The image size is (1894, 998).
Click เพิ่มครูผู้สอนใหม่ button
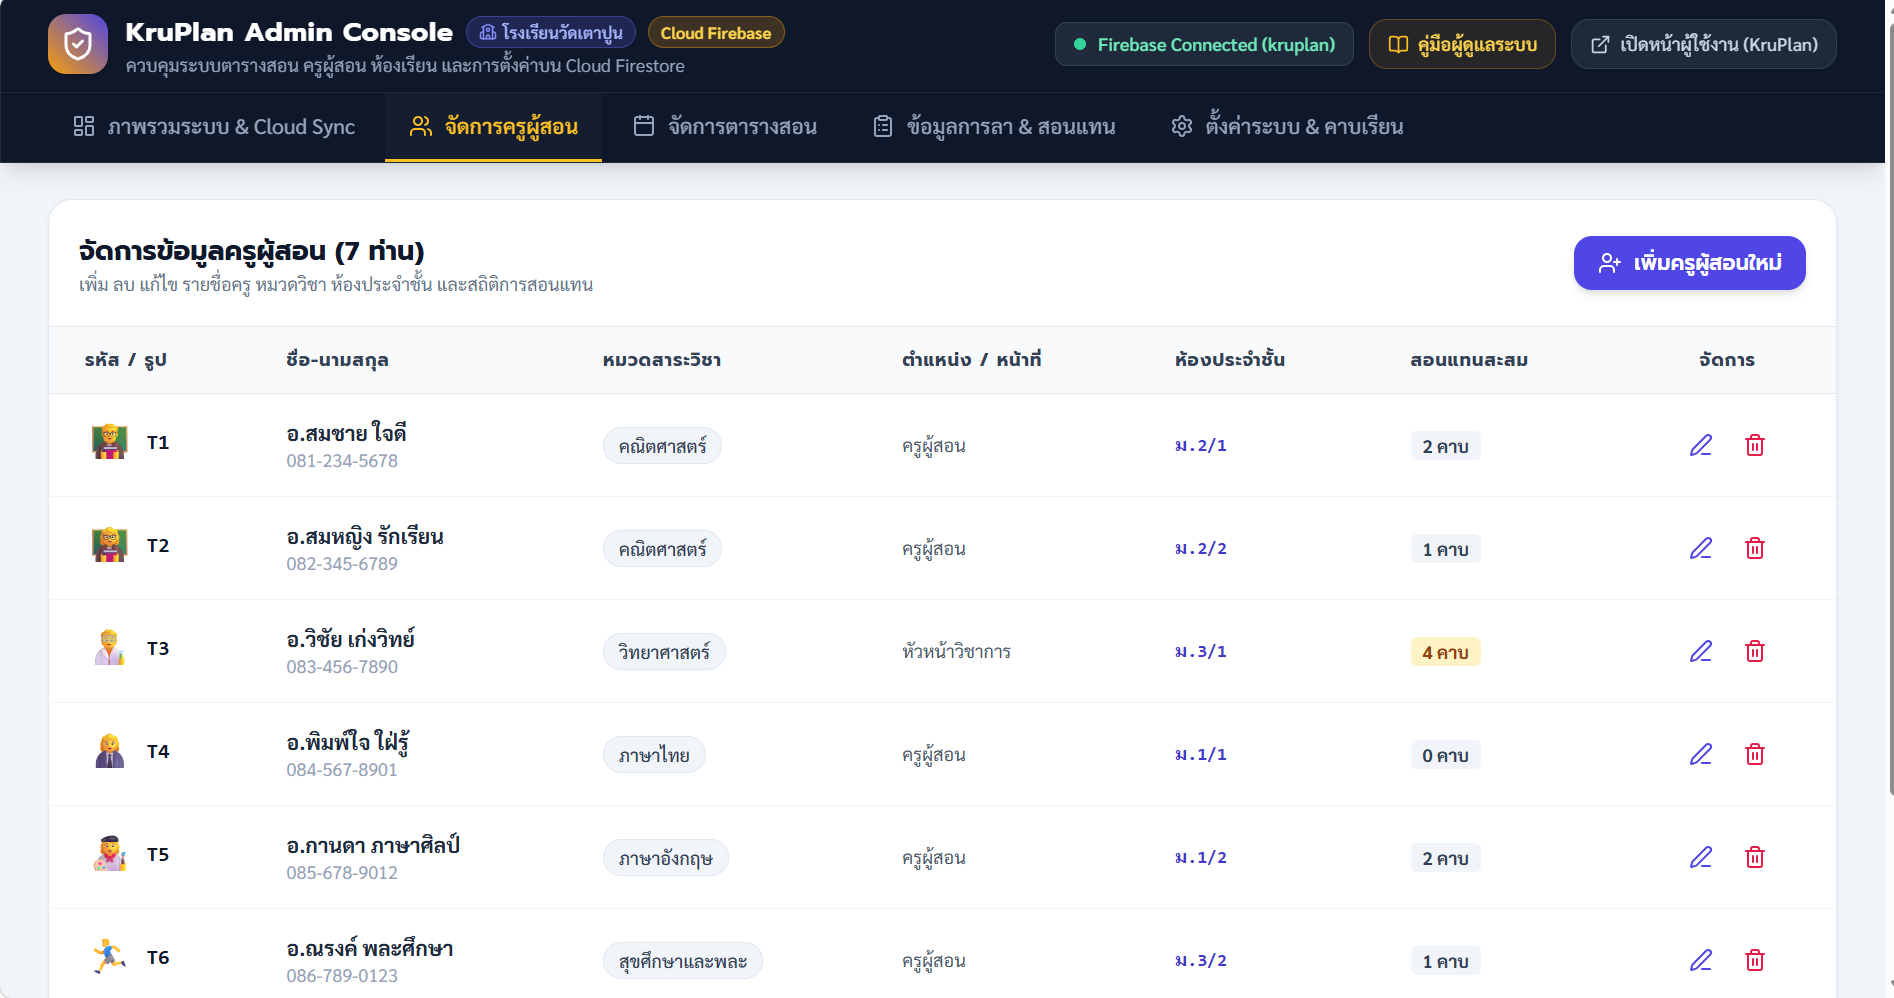pyautogui.click(x=1689, y=263)
